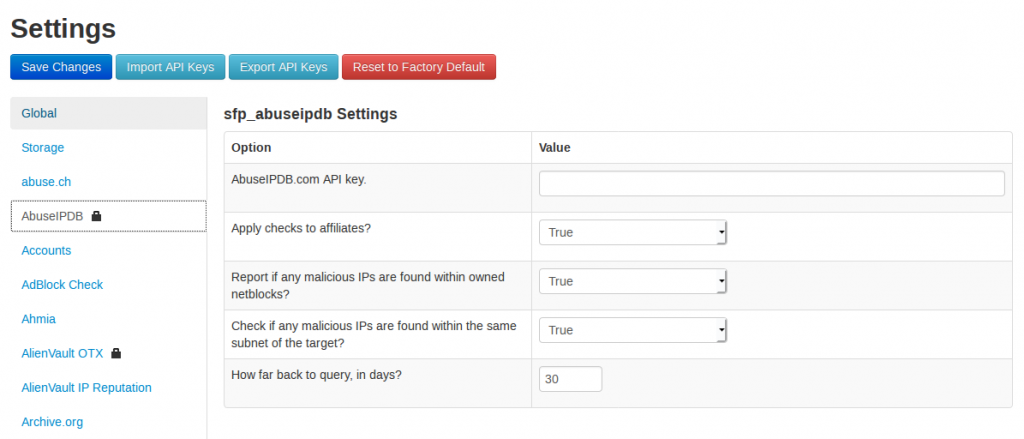Save Changes to settings
Image resolution: width=1024 pixels, height=439 pixels.
pyautogui.click(x=61, y=67)
